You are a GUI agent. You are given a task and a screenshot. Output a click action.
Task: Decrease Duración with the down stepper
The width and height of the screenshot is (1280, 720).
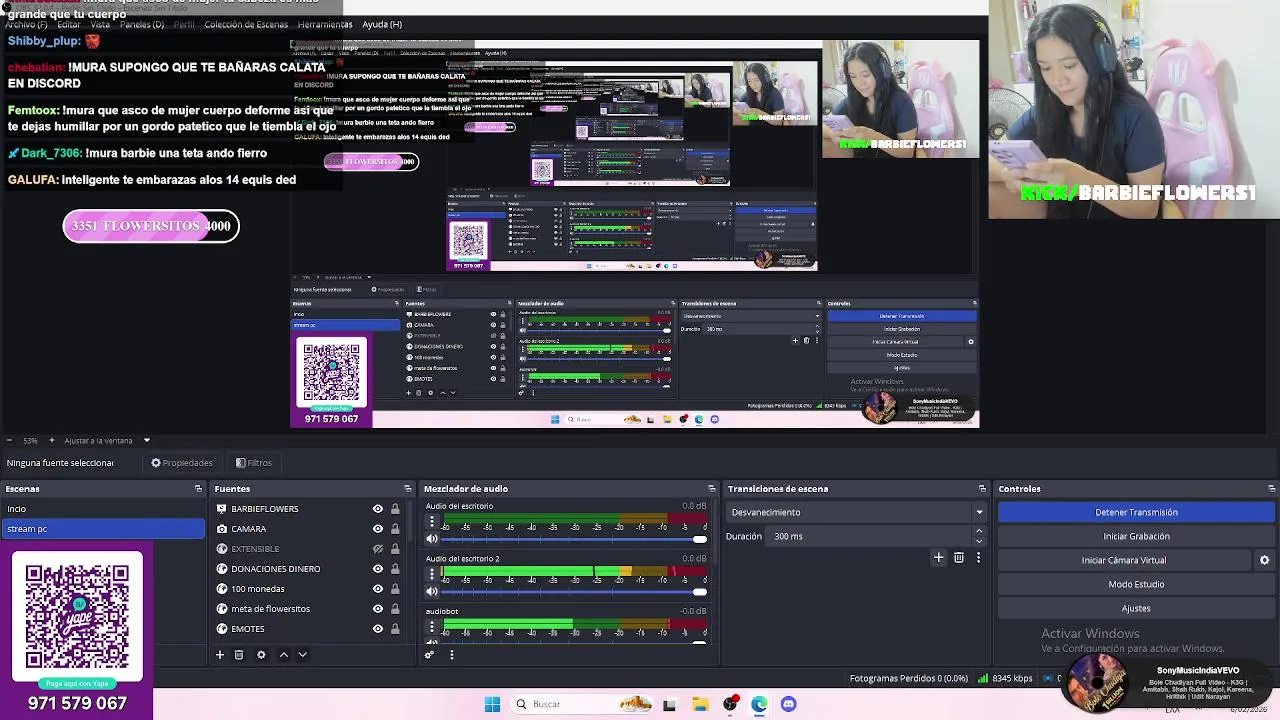979,541
